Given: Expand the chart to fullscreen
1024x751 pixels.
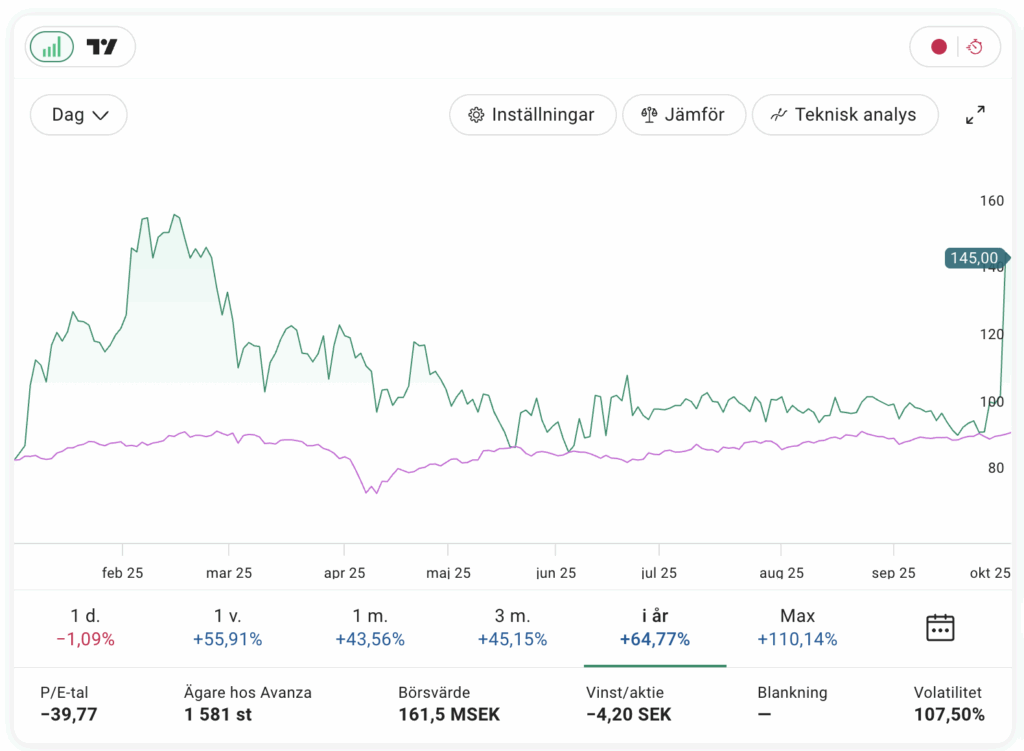Looking at the screenshot, I should pyautogui.click(x=975, y=115).
